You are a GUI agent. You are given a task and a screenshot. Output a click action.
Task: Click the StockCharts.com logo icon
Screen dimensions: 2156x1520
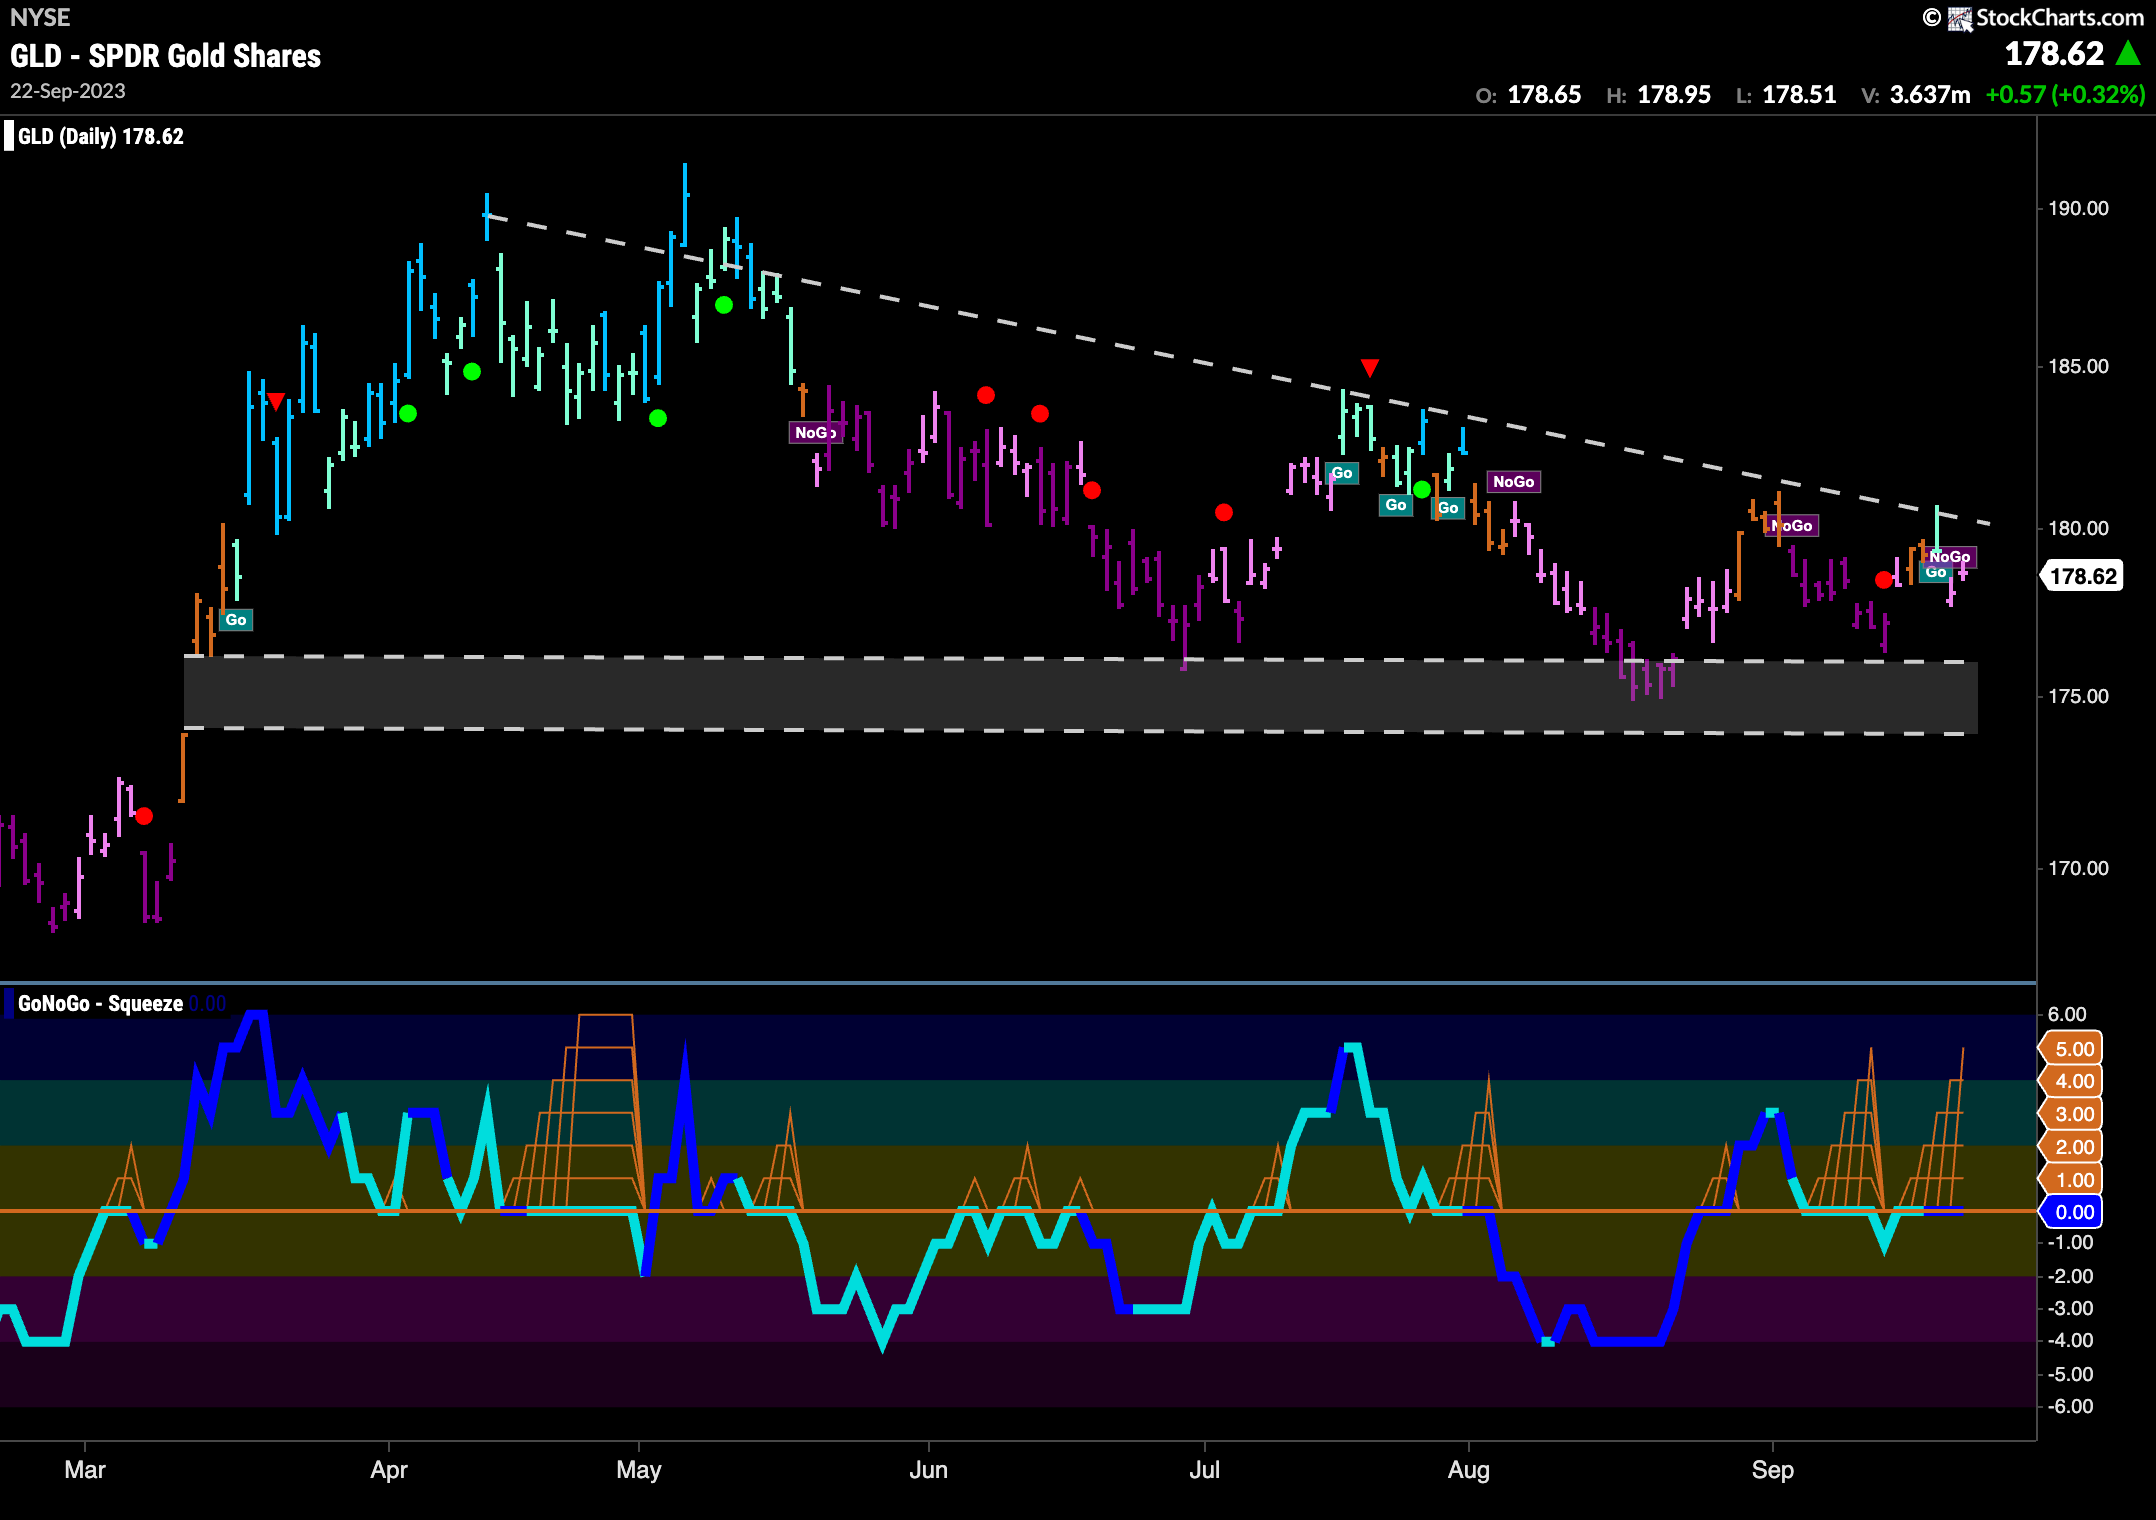point(1959,18)
